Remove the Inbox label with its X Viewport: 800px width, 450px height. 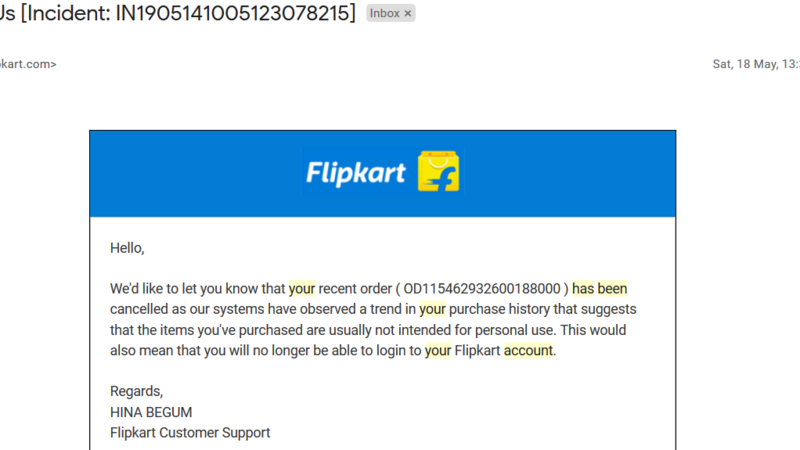(408, 14)
